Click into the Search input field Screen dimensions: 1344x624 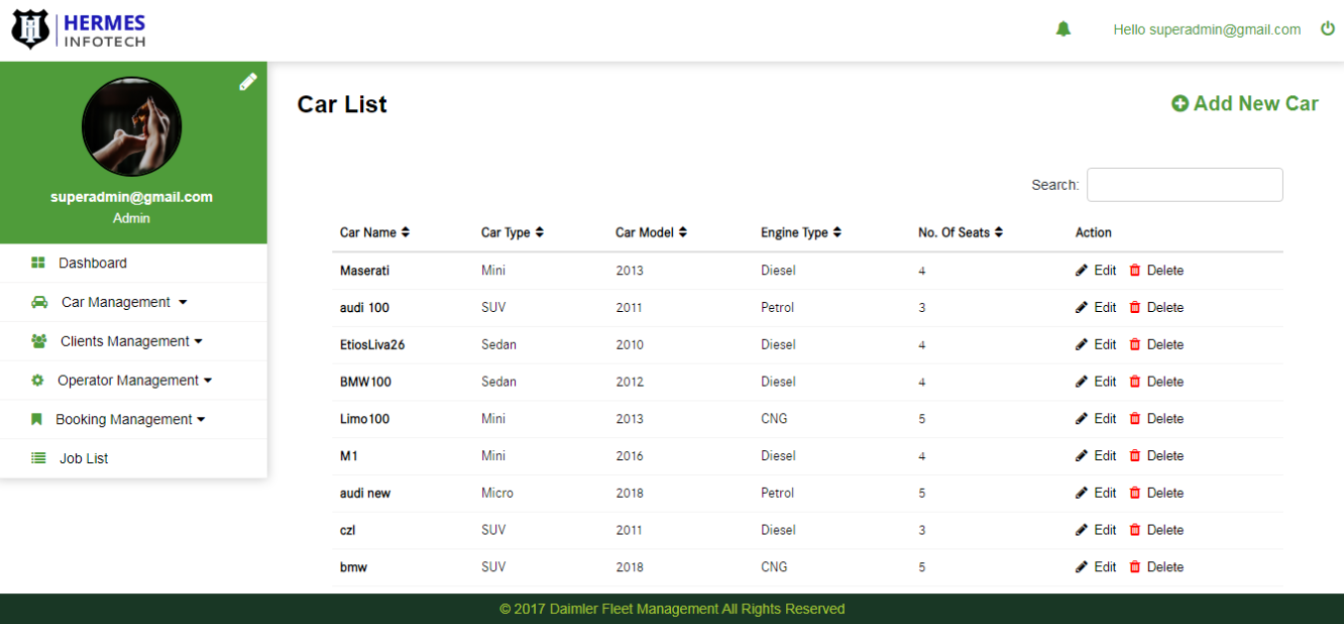[1185, 185]
